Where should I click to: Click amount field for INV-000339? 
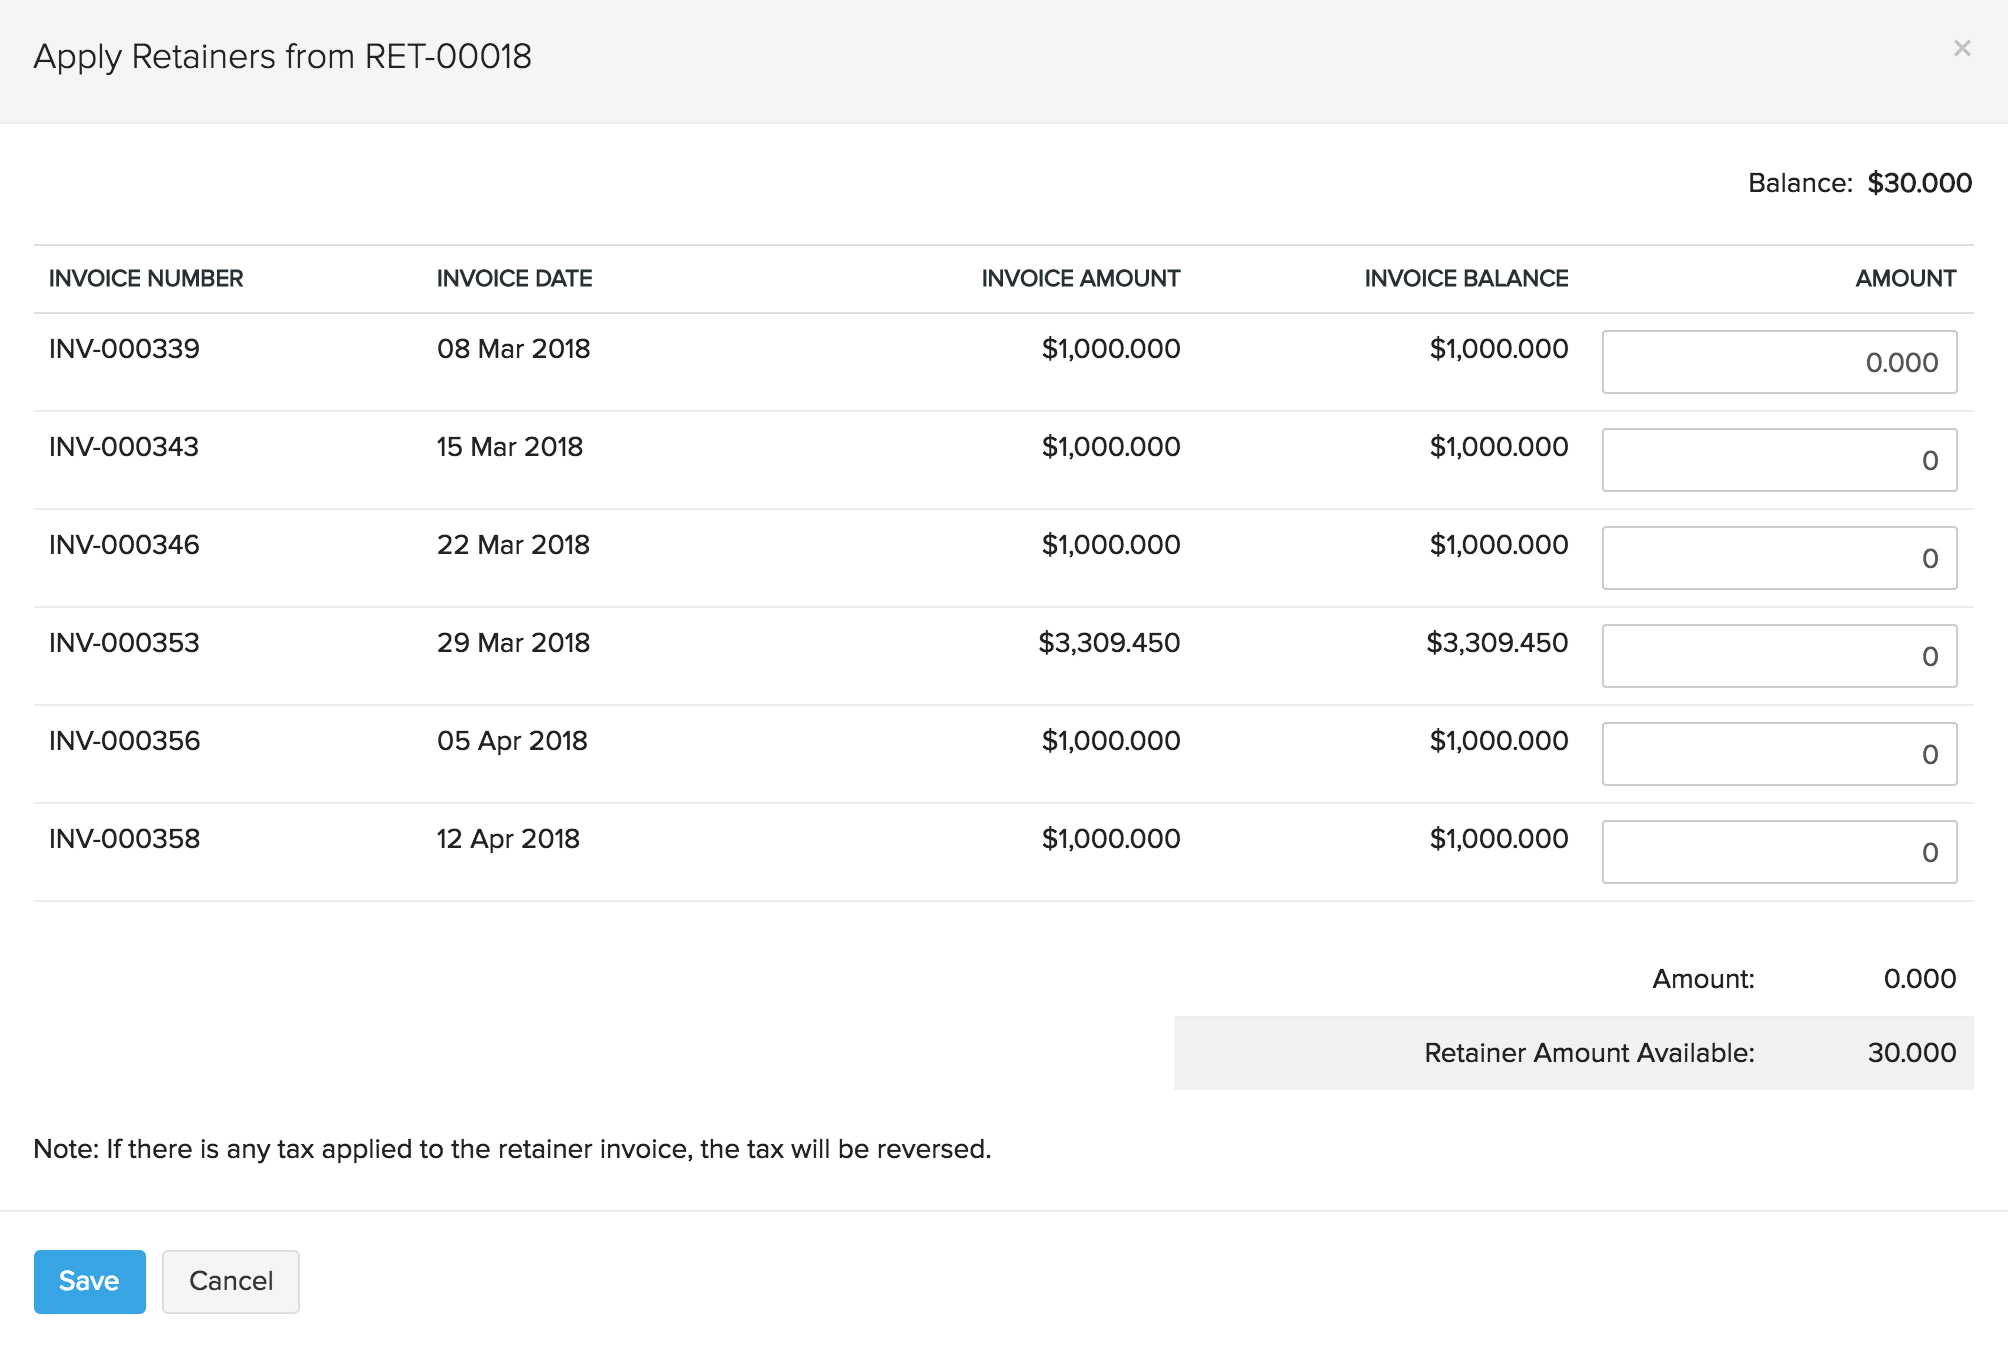point(1778,362)
